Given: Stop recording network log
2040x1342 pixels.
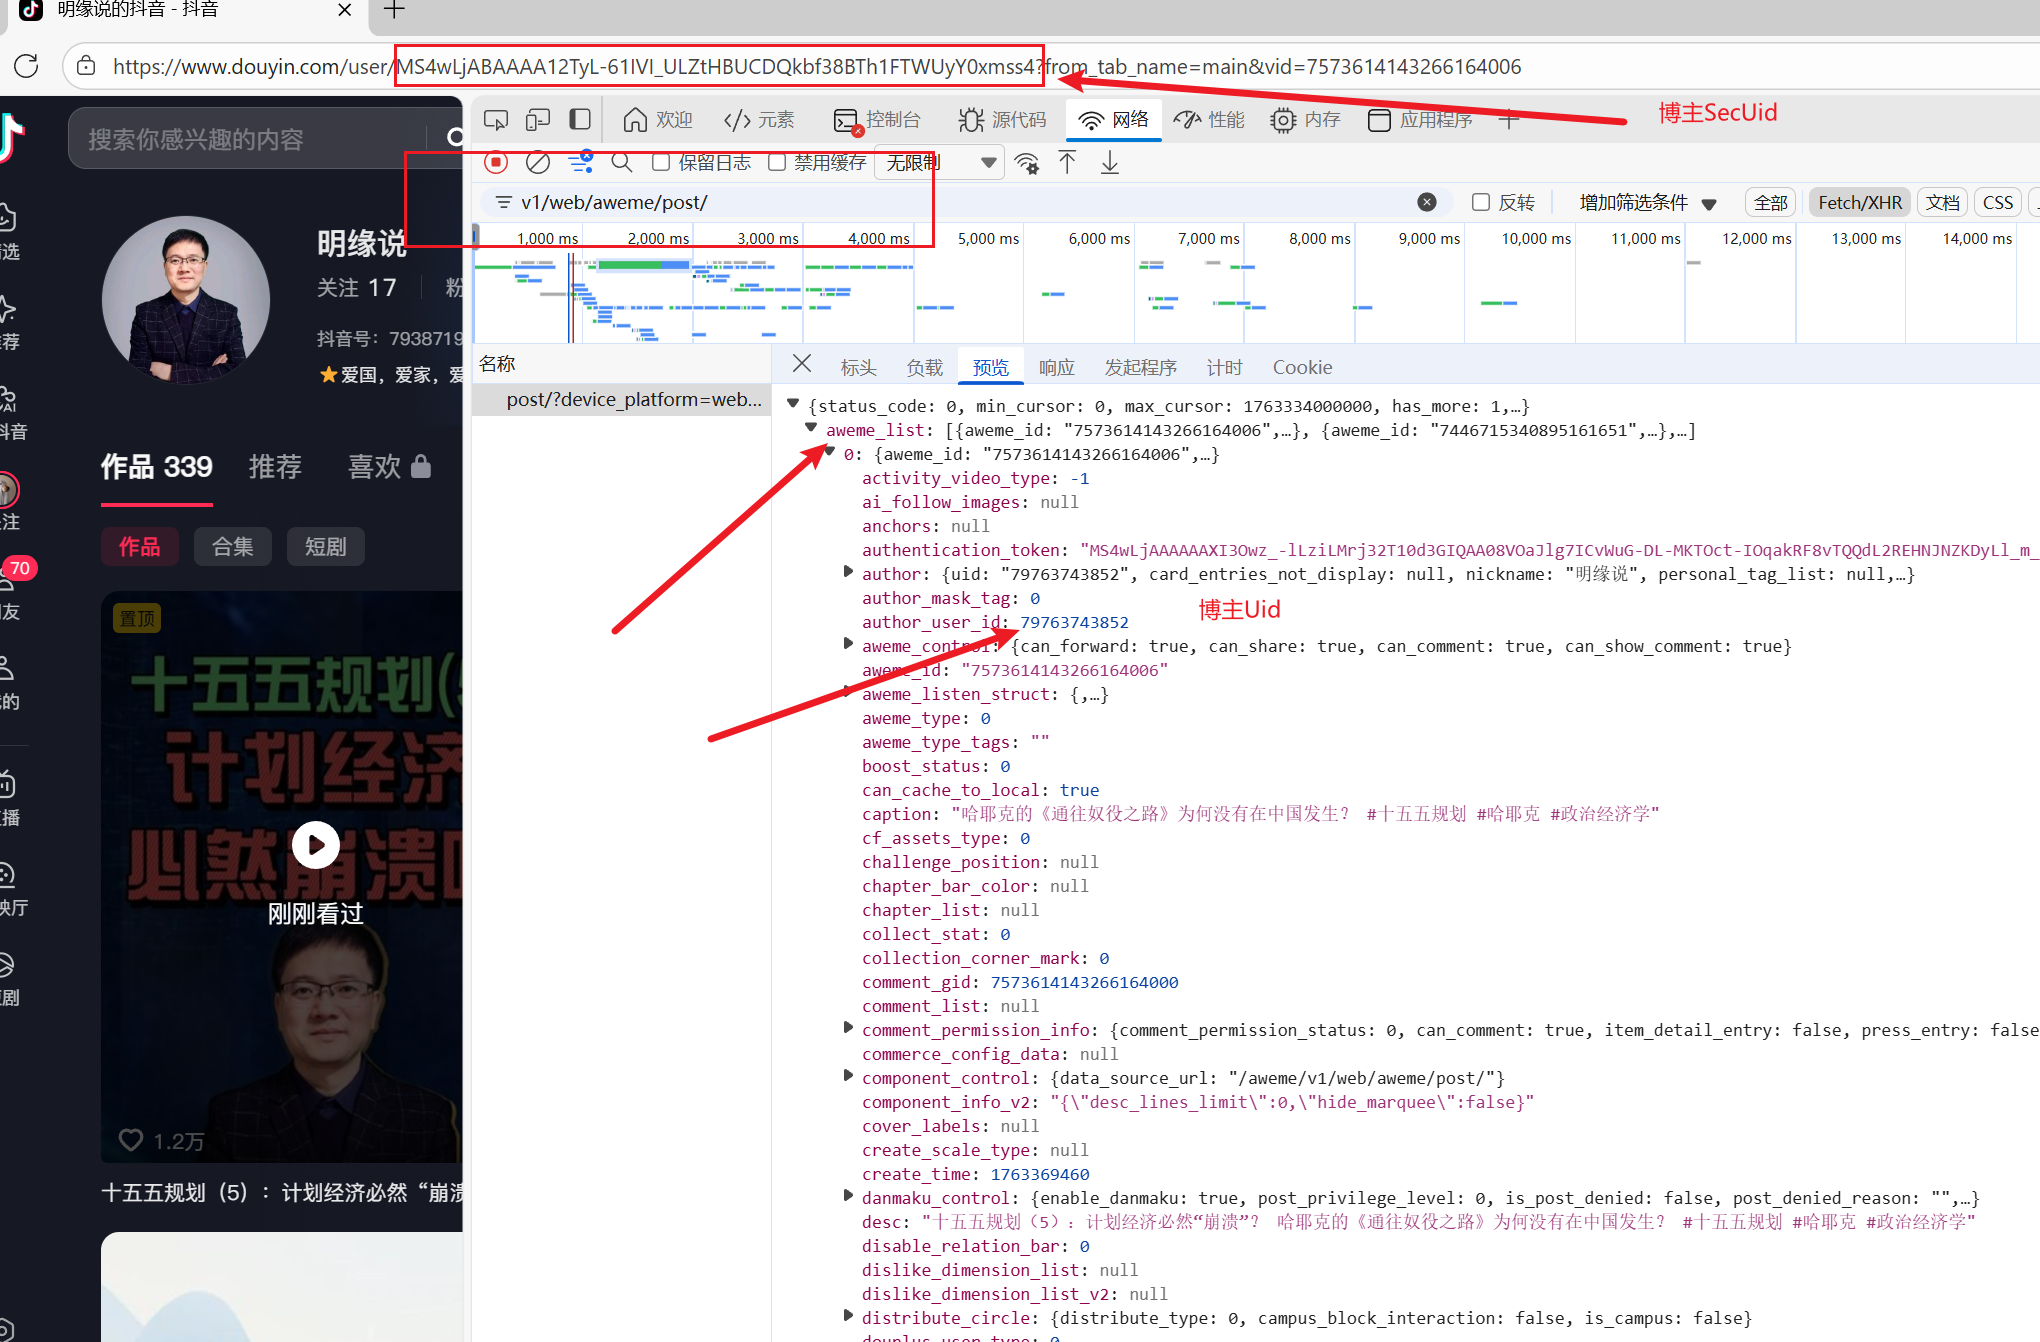Looking at the screenshot, I should (496, 162).
